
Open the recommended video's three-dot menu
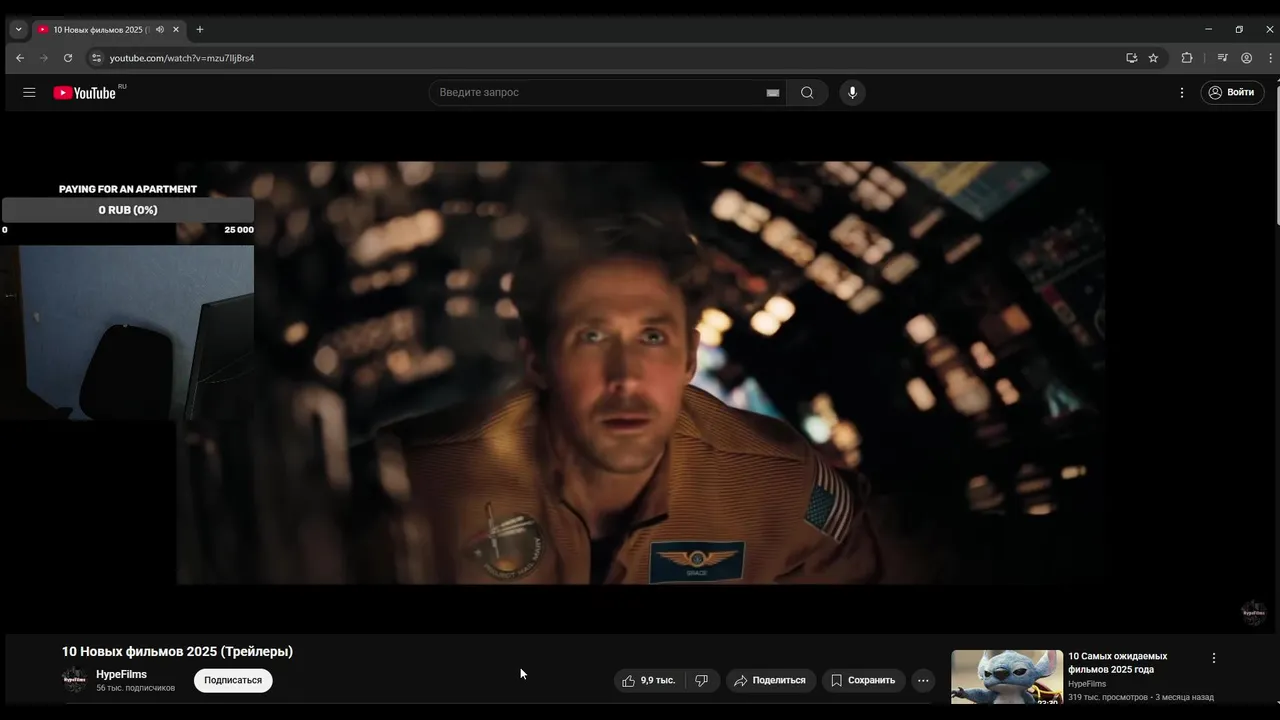[x=1214, y=658]
